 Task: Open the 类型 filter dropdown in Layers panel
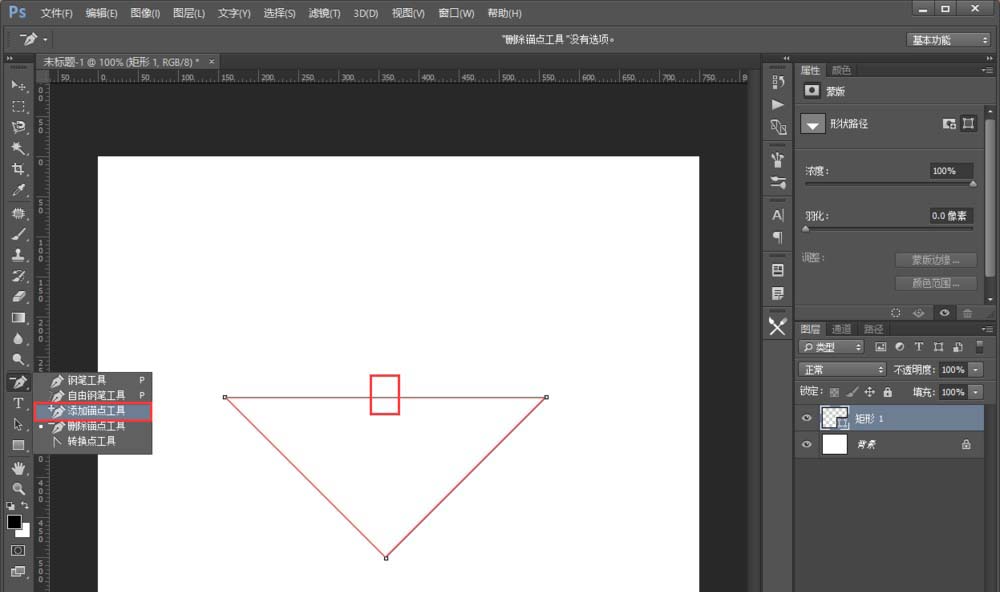(834, 346)
